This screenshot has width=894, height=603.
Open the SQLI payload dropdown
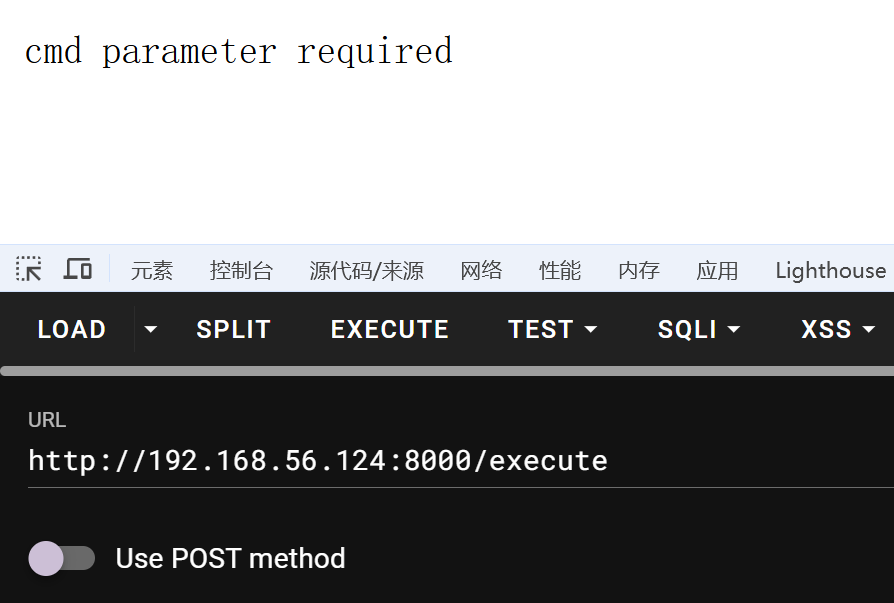698,329
